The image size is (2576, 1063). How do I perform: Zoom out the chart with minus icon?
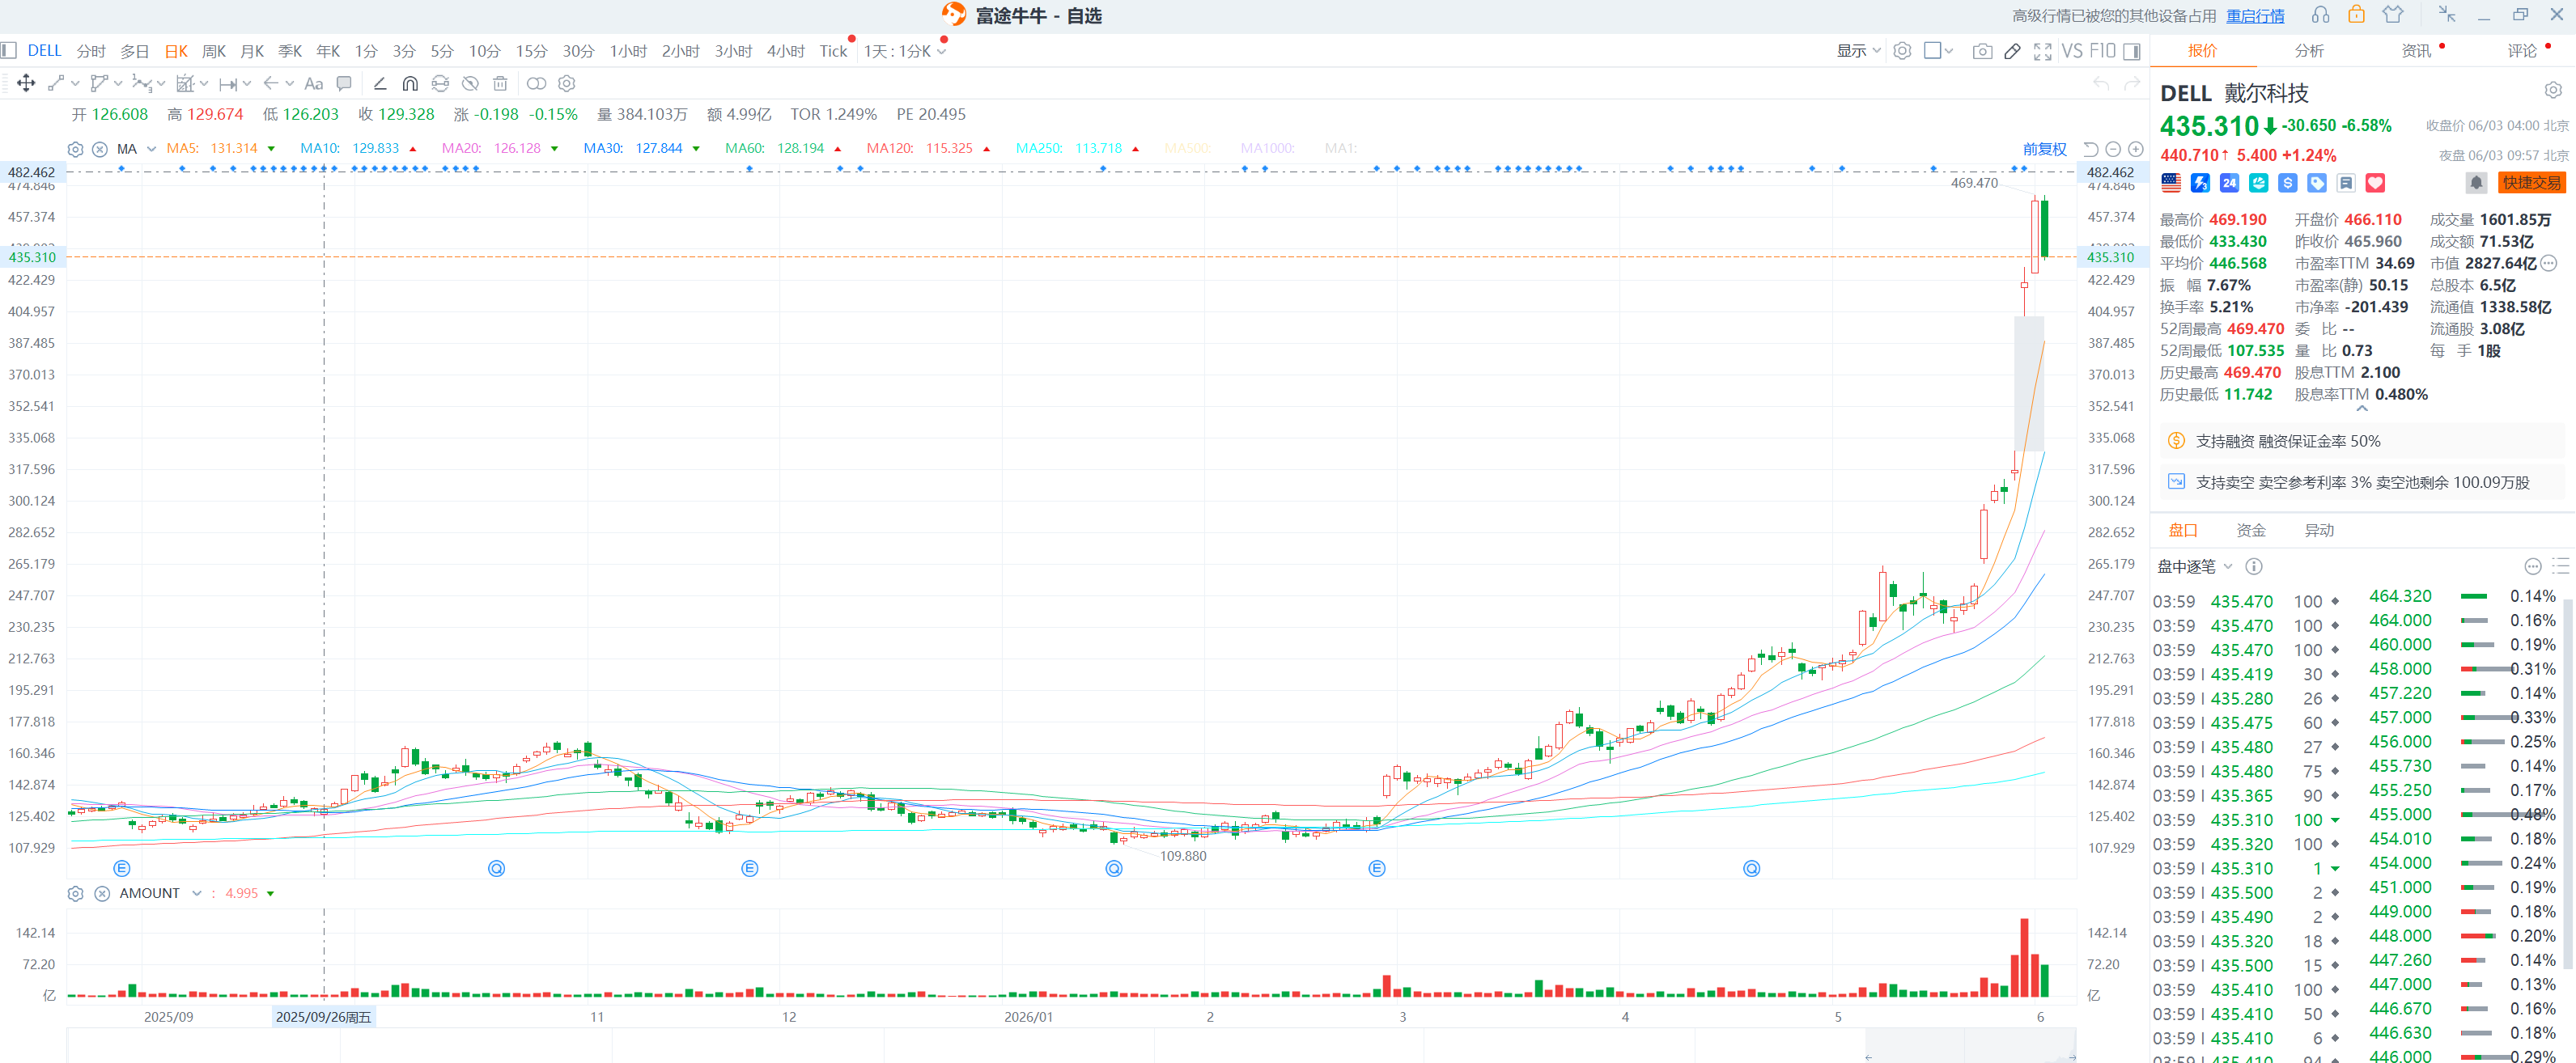[x=2113, y=149]
